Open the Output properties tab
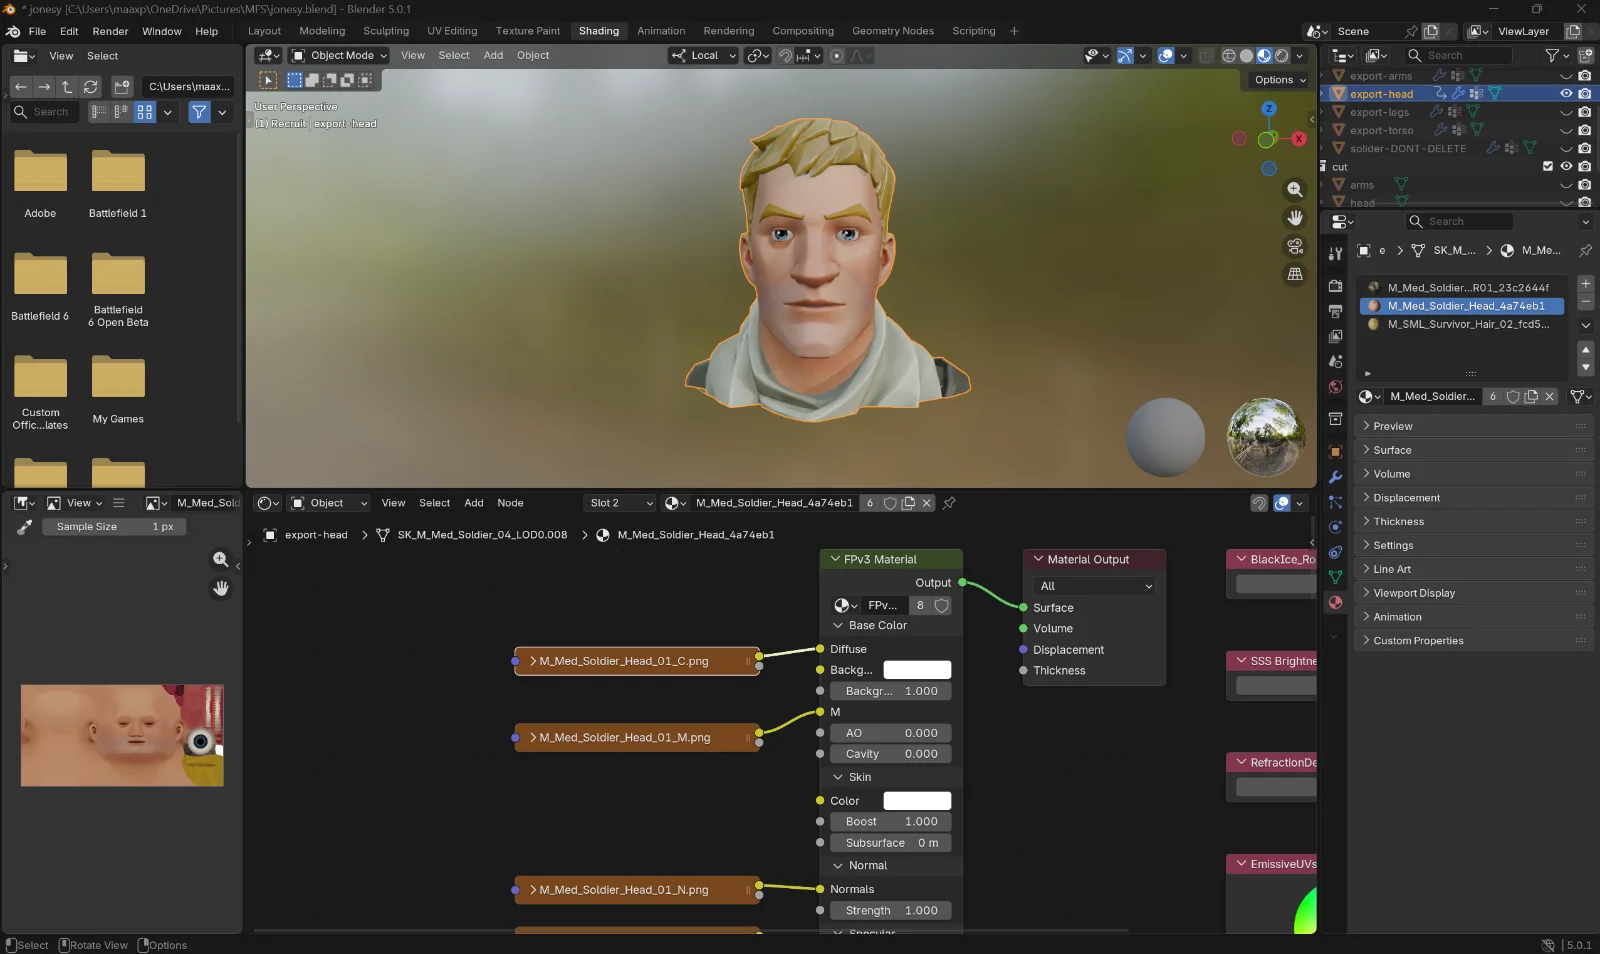 click(x=1335, y=311)
